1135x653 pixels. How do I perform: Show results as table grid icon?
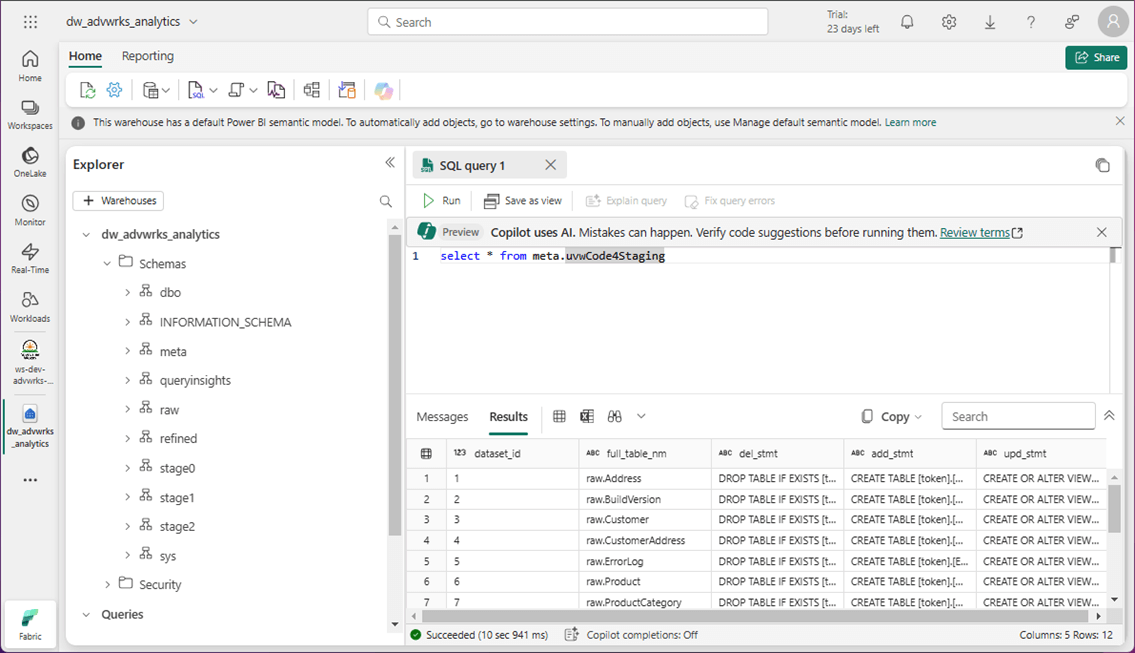tap(560, 416)
